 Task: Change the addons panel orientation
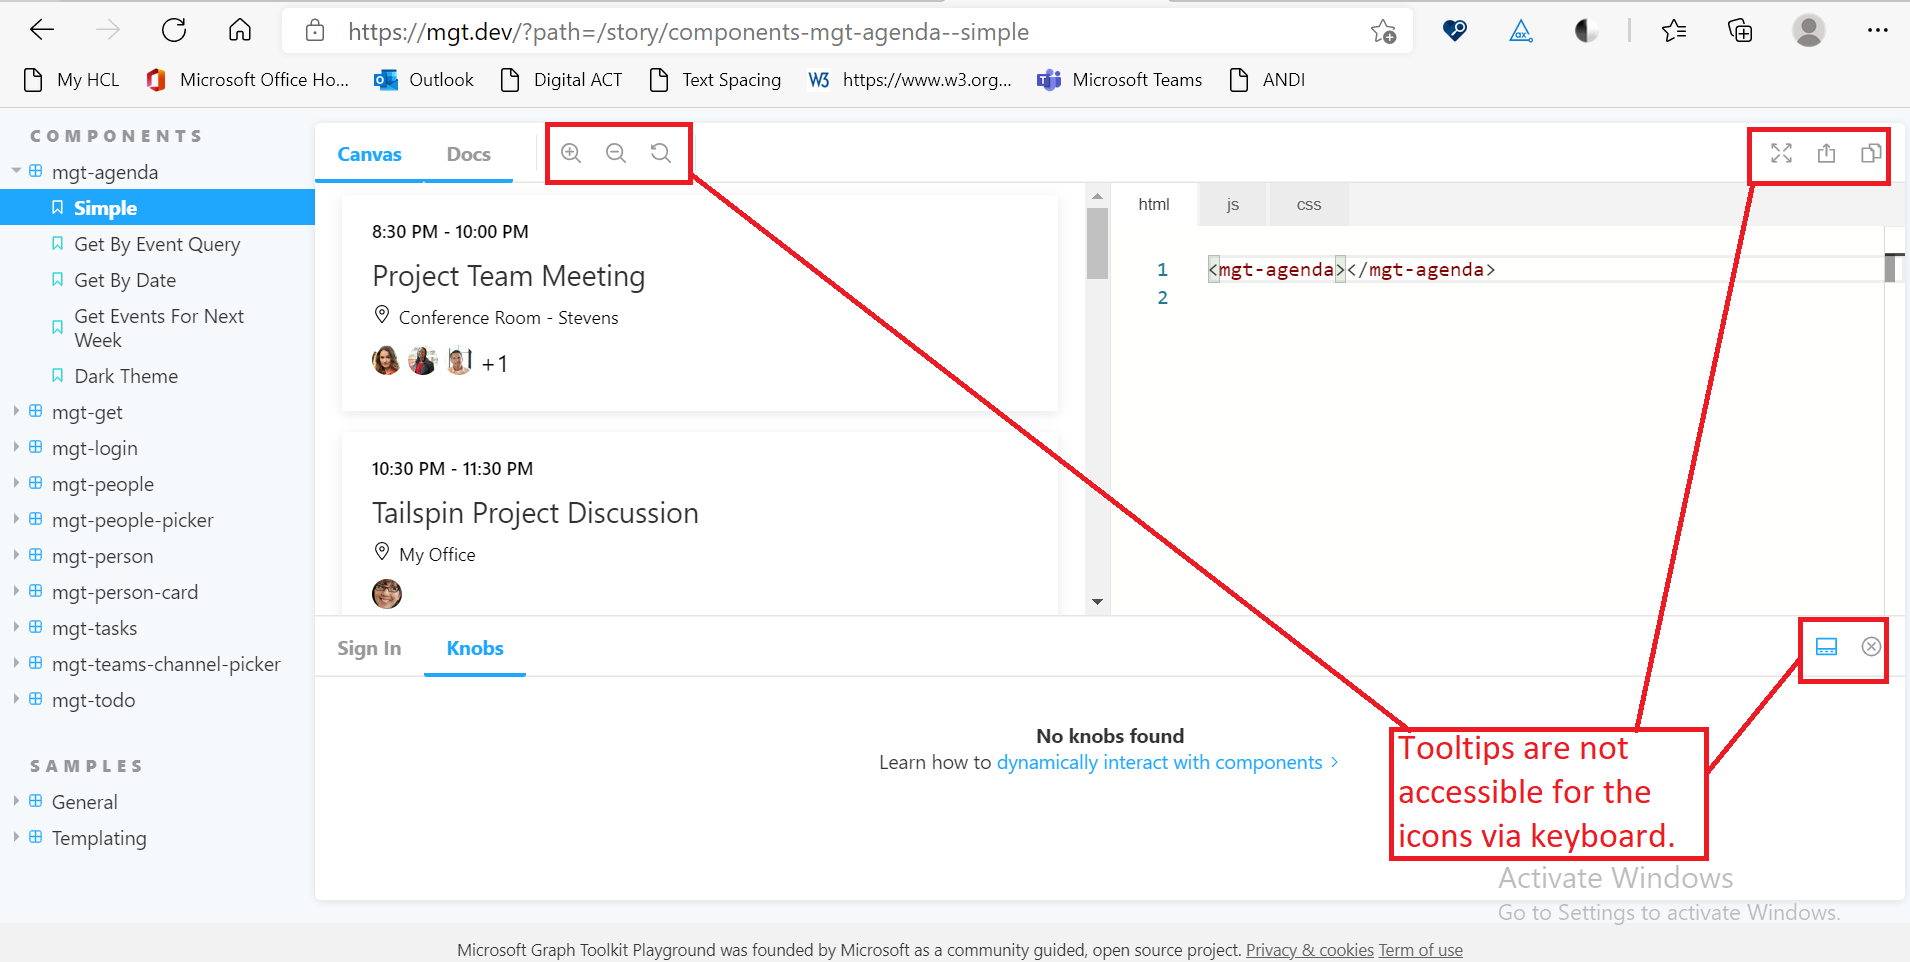click(x=1827, y=647)
